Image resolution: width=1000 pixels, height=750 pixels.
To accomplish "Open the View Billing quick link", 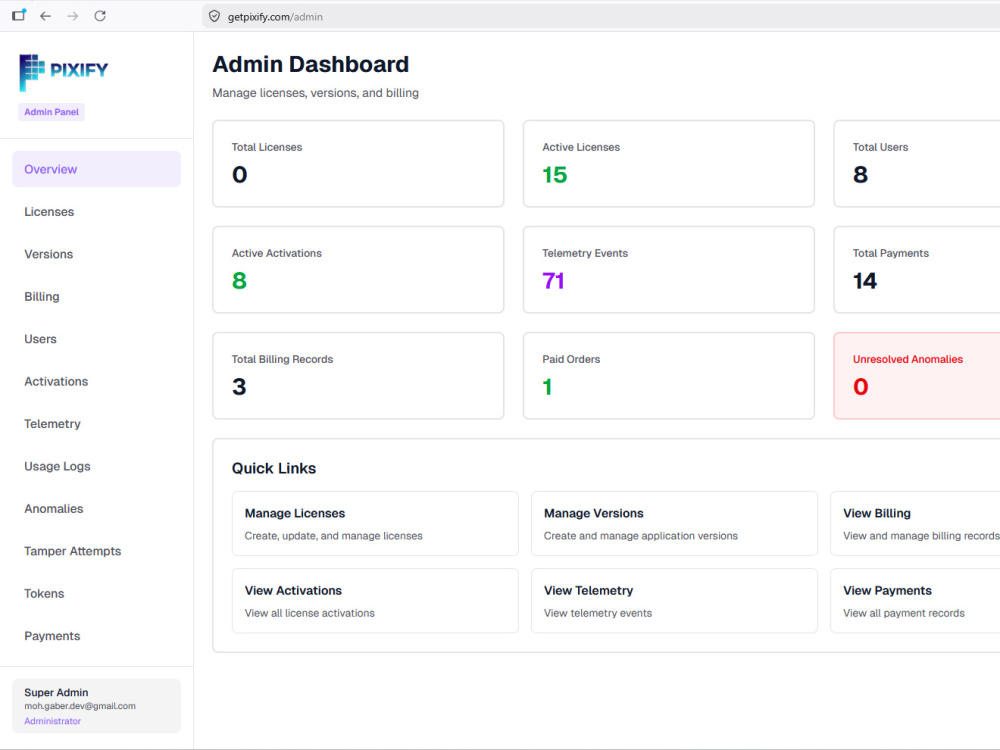I will [x=915, y=524].
